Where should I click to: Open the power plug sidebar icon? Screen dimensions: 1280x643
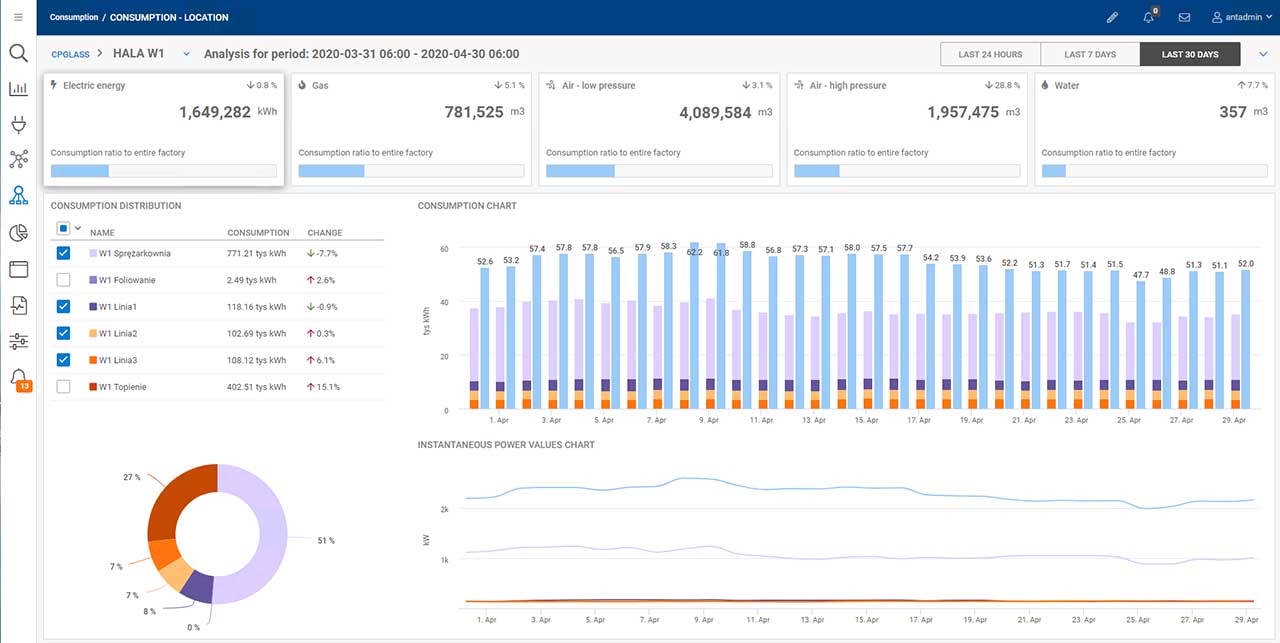click(18, 124)
